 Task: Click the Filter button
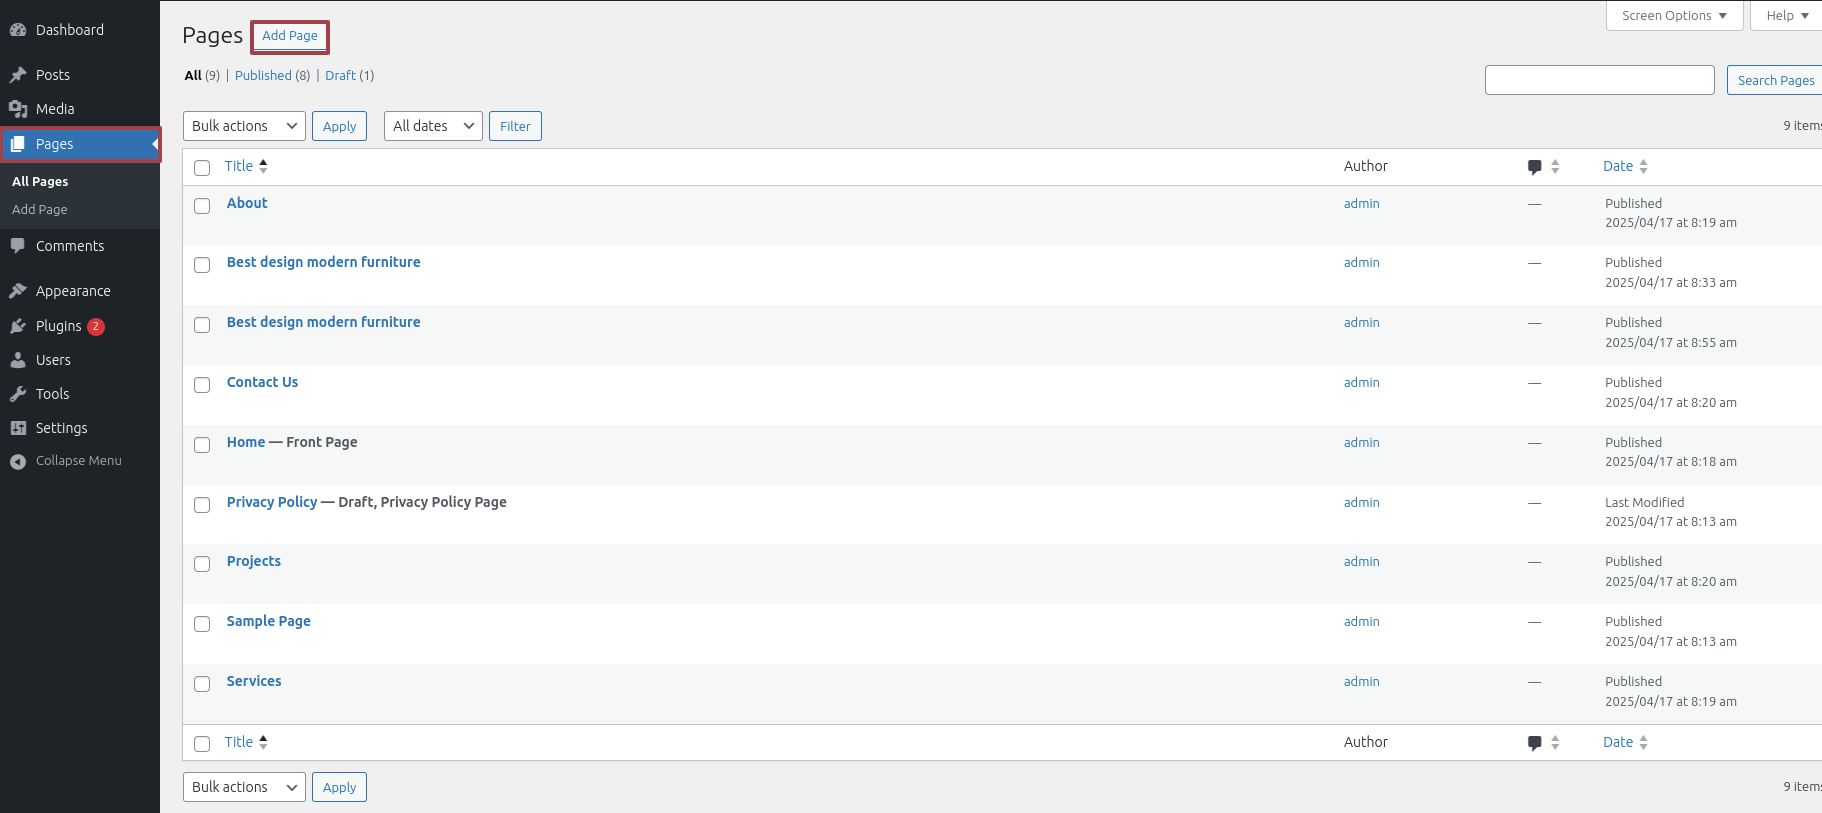click(515, 126)
